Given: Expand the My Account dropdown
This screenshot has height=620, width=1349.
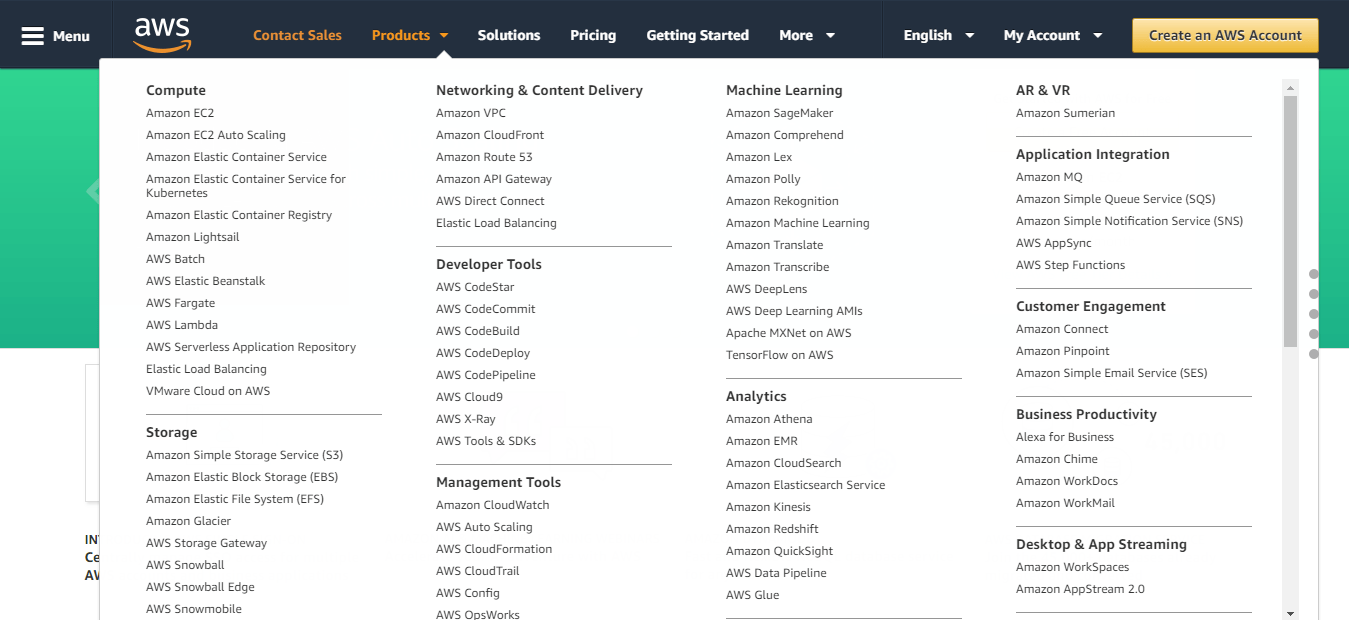Looking at the screenshot, I should (x=1052, y=35).
